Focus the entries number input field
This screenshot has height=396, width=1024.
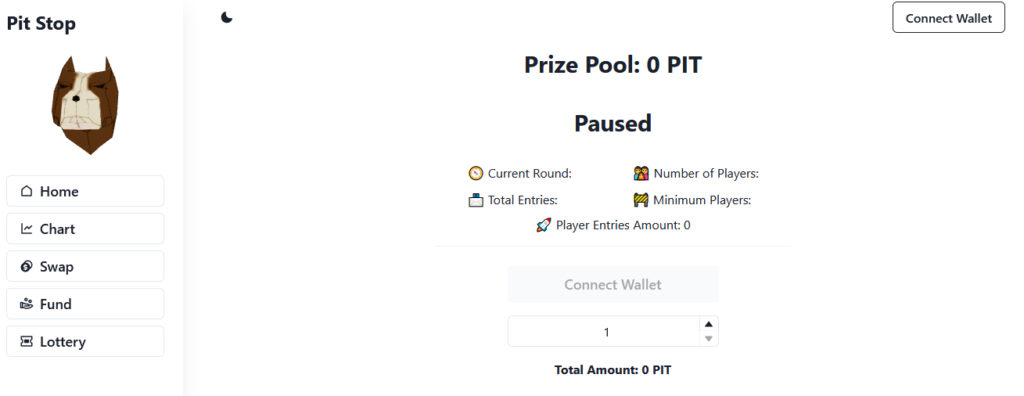click(x=605, y=332)
